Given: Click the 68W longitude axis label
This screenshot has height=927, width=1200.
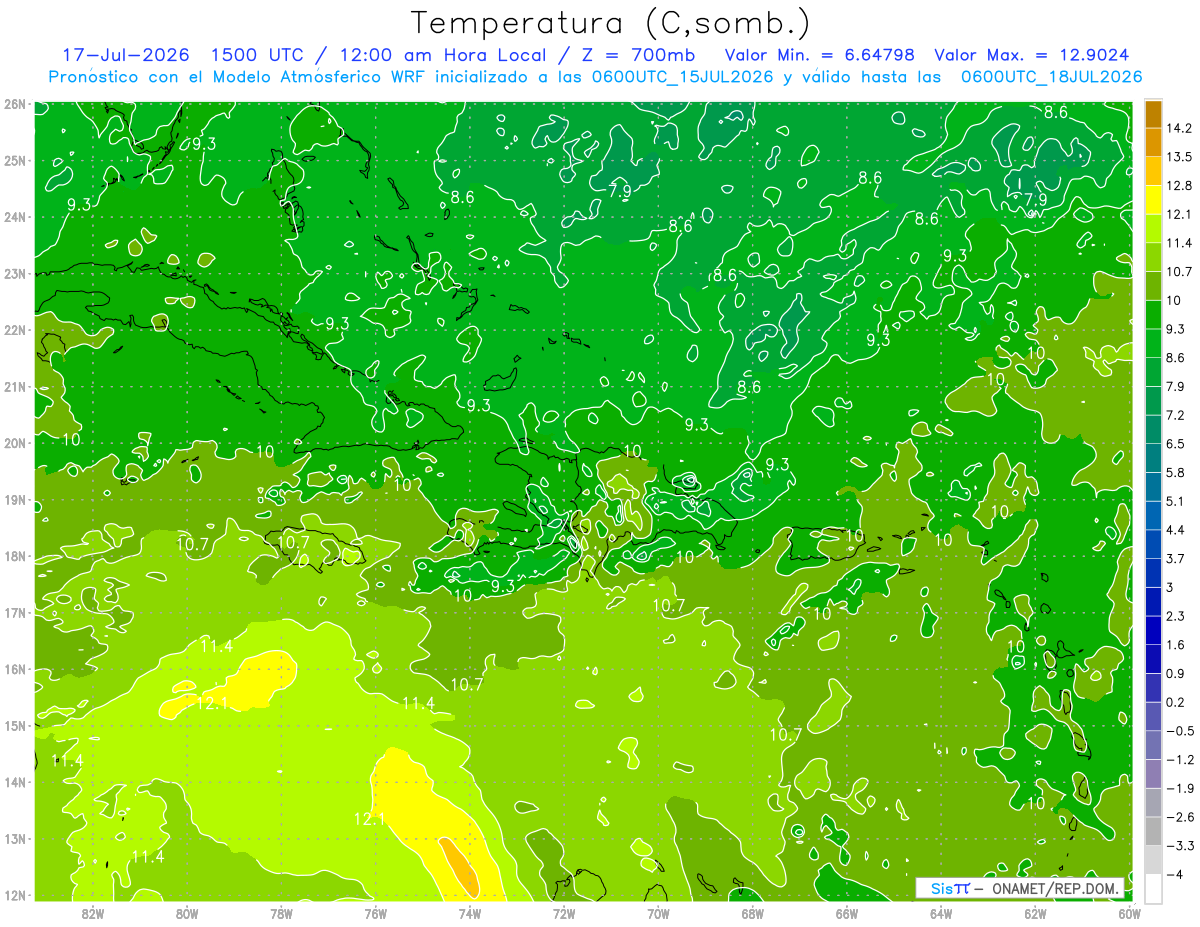Looking at the screenshot, I should point(753,913).
